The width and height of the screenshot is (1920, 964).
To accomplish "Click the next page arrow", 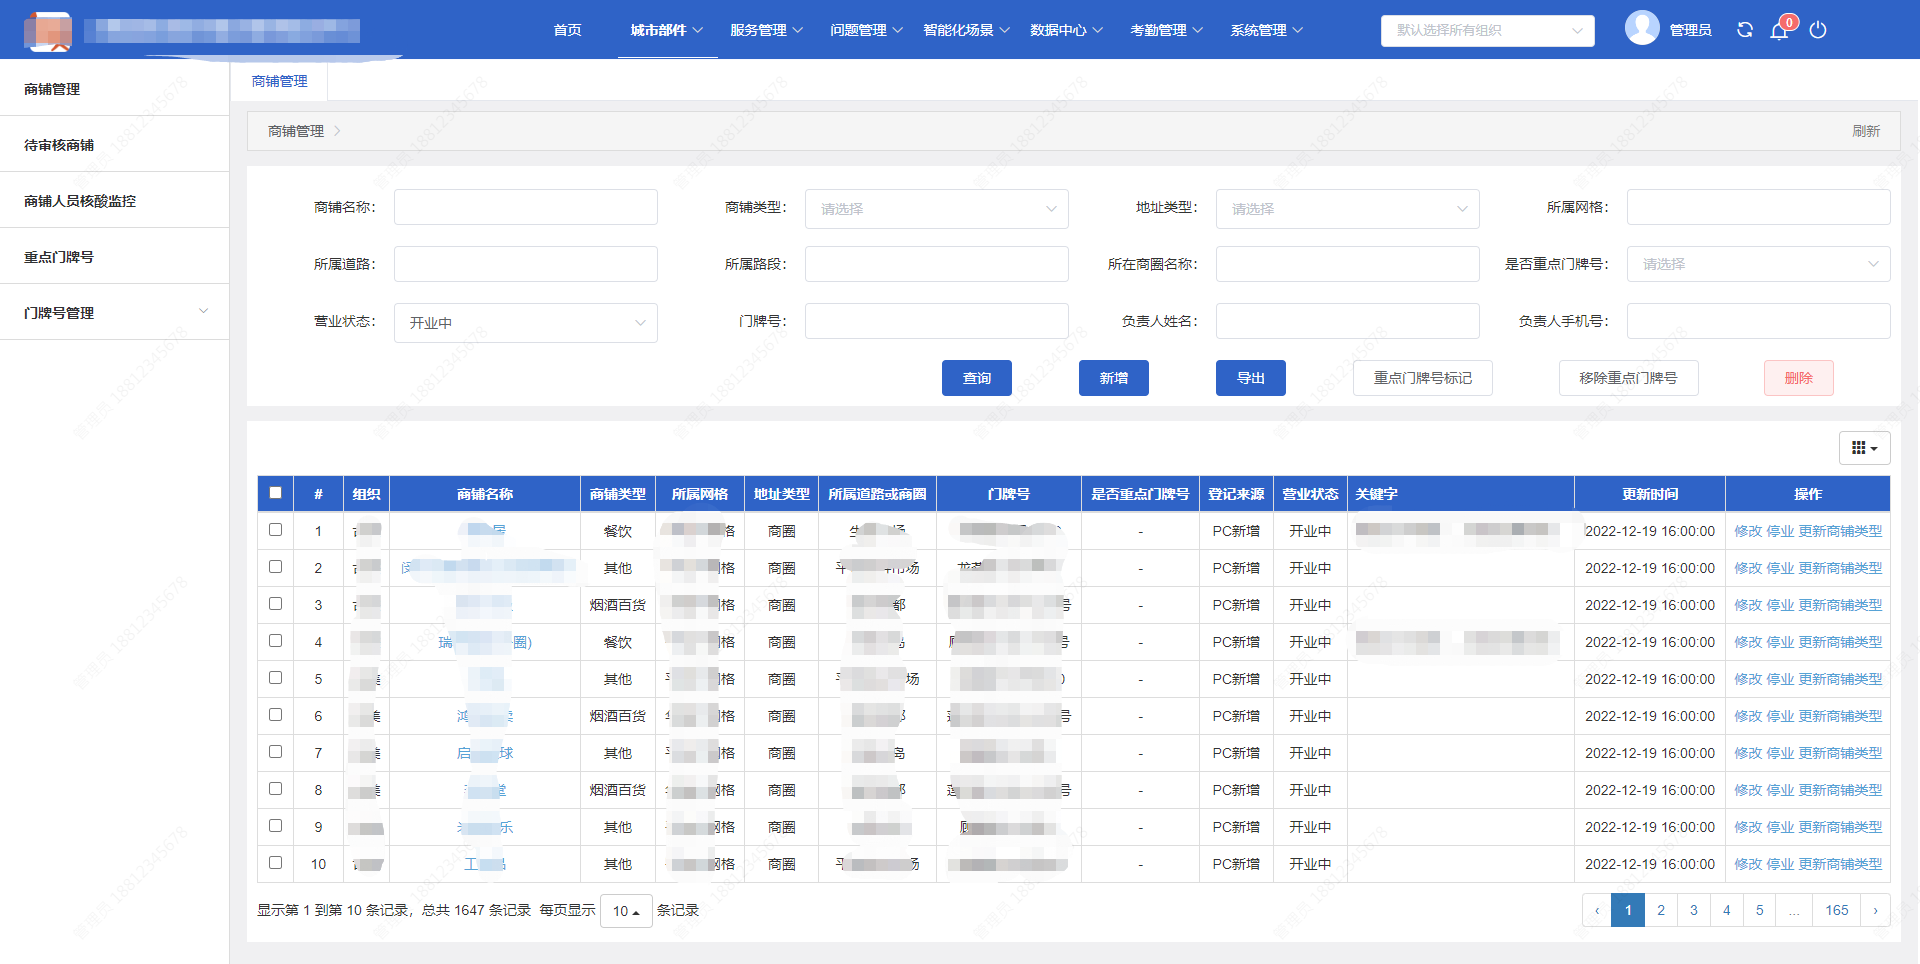I will (1875, 910).
